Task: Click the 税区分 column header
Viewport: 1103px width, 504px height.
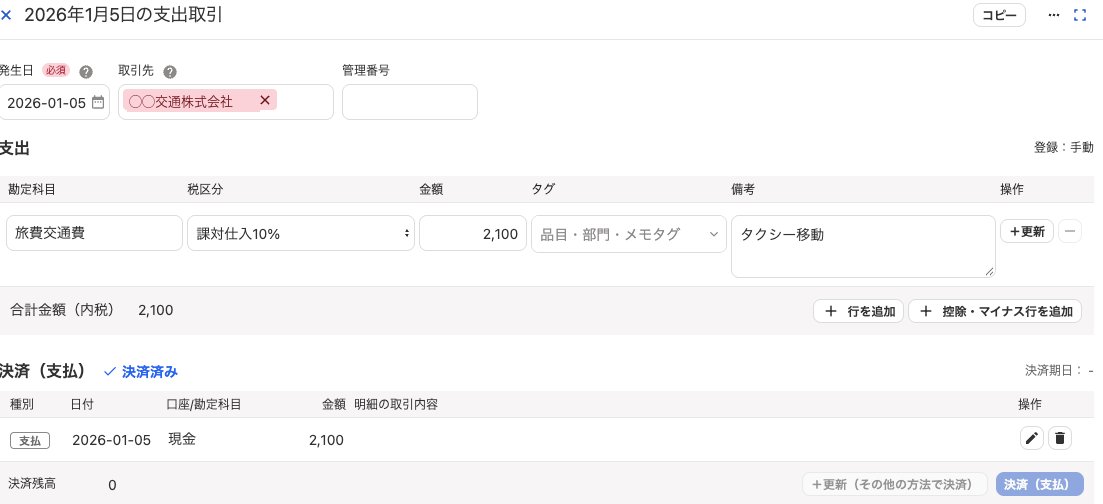Action: click(x=205, y=189)
